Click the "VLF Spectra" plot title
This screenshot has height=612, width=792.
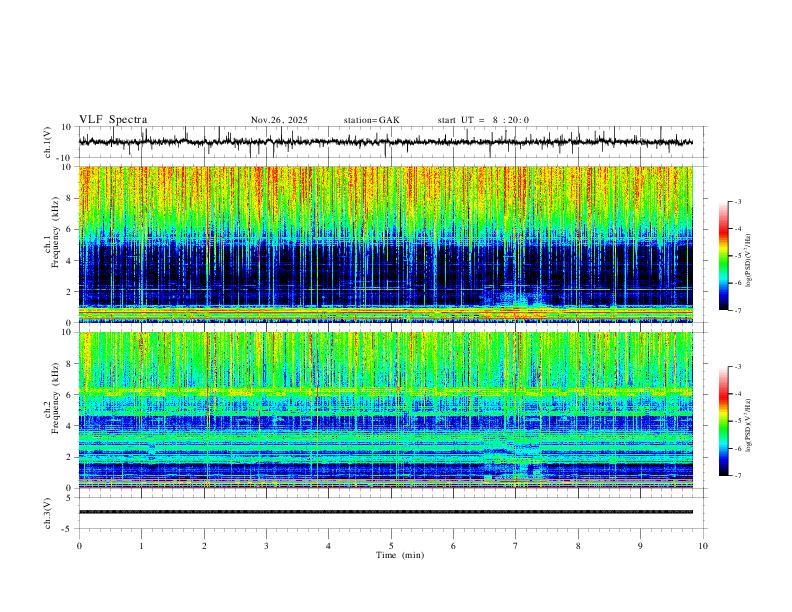[x=113, y=120]
